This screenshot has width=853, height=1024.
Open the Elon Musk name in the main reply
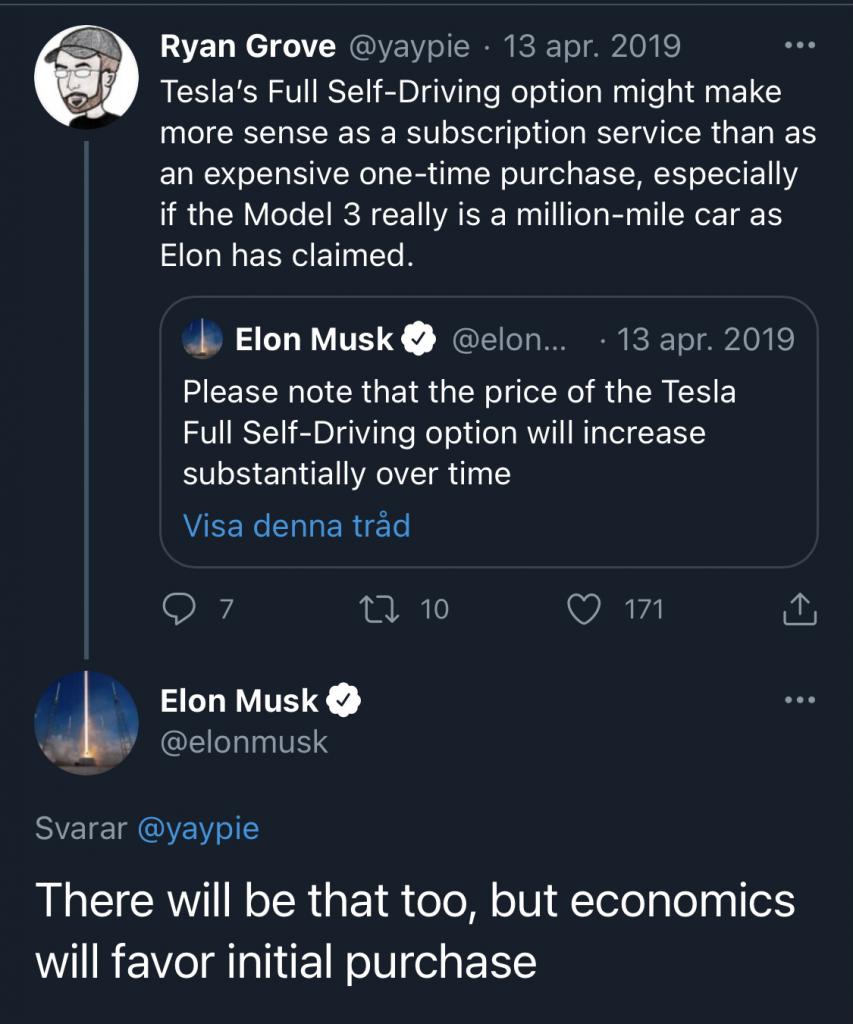pos(239,701)
